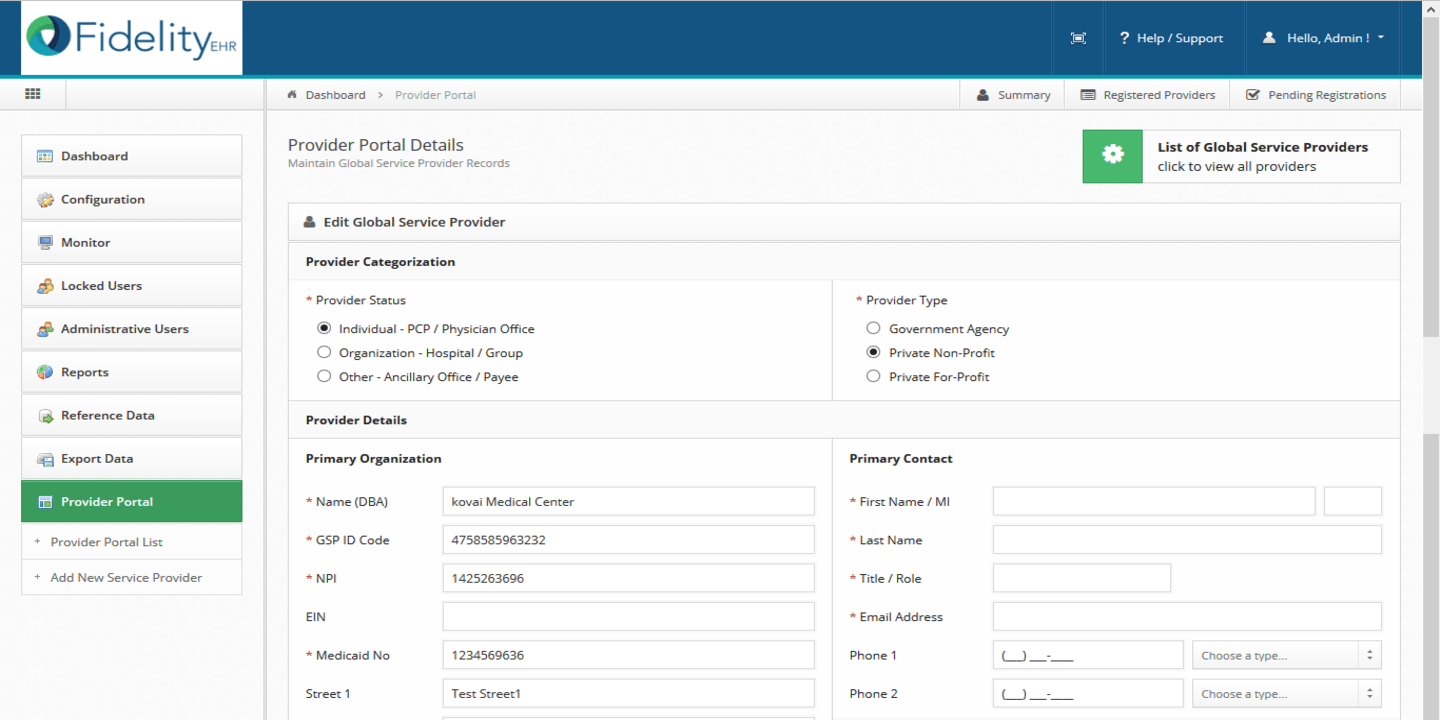Click in the Street 1 field
The width and height of the screenshot is (1440, 720).
point(628,693)
